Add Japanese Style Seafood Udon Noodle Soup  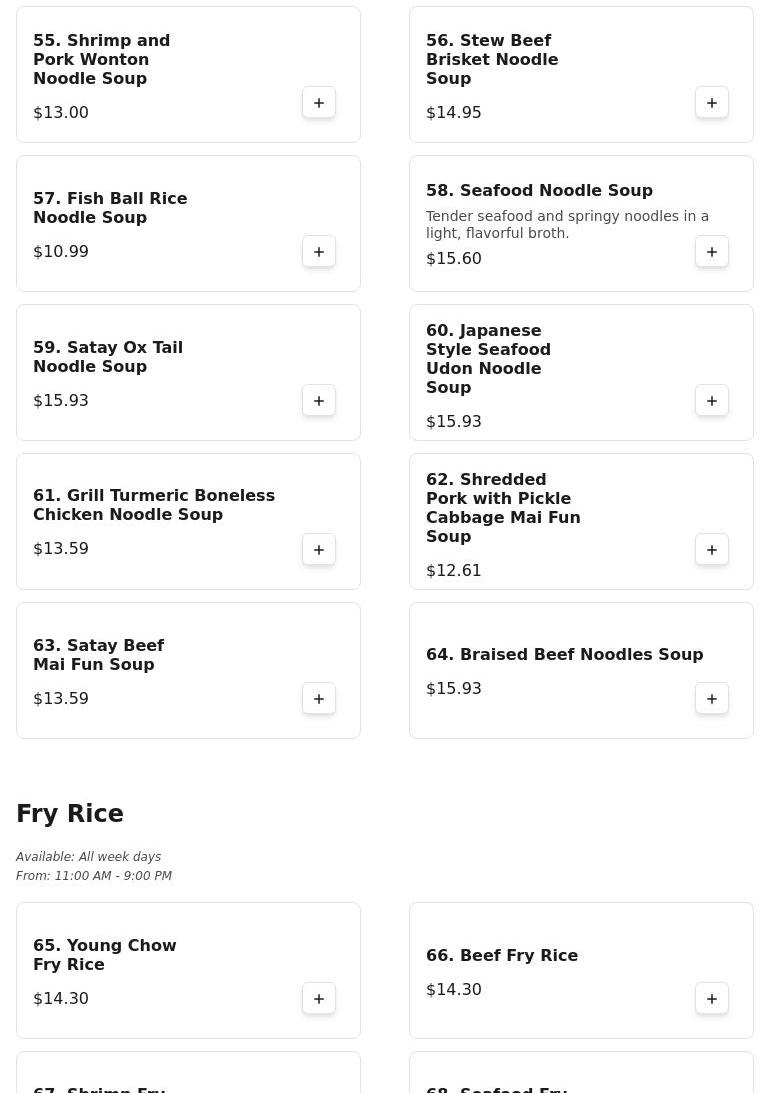point(711,401)
